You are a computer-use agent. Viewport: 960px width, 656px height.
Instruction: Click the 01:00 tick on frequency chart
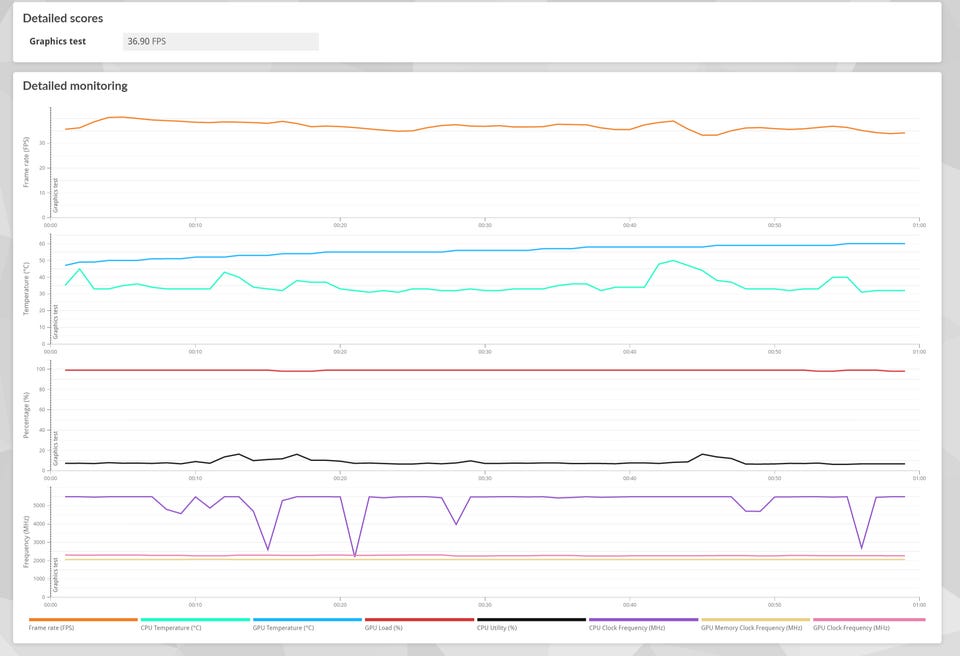pyautogui.click(x=919, y=605)
